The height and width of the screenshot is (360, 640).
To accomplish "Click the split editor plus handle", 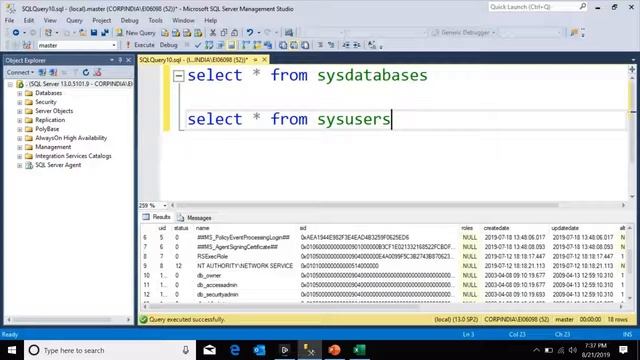I will coord(632,70).
